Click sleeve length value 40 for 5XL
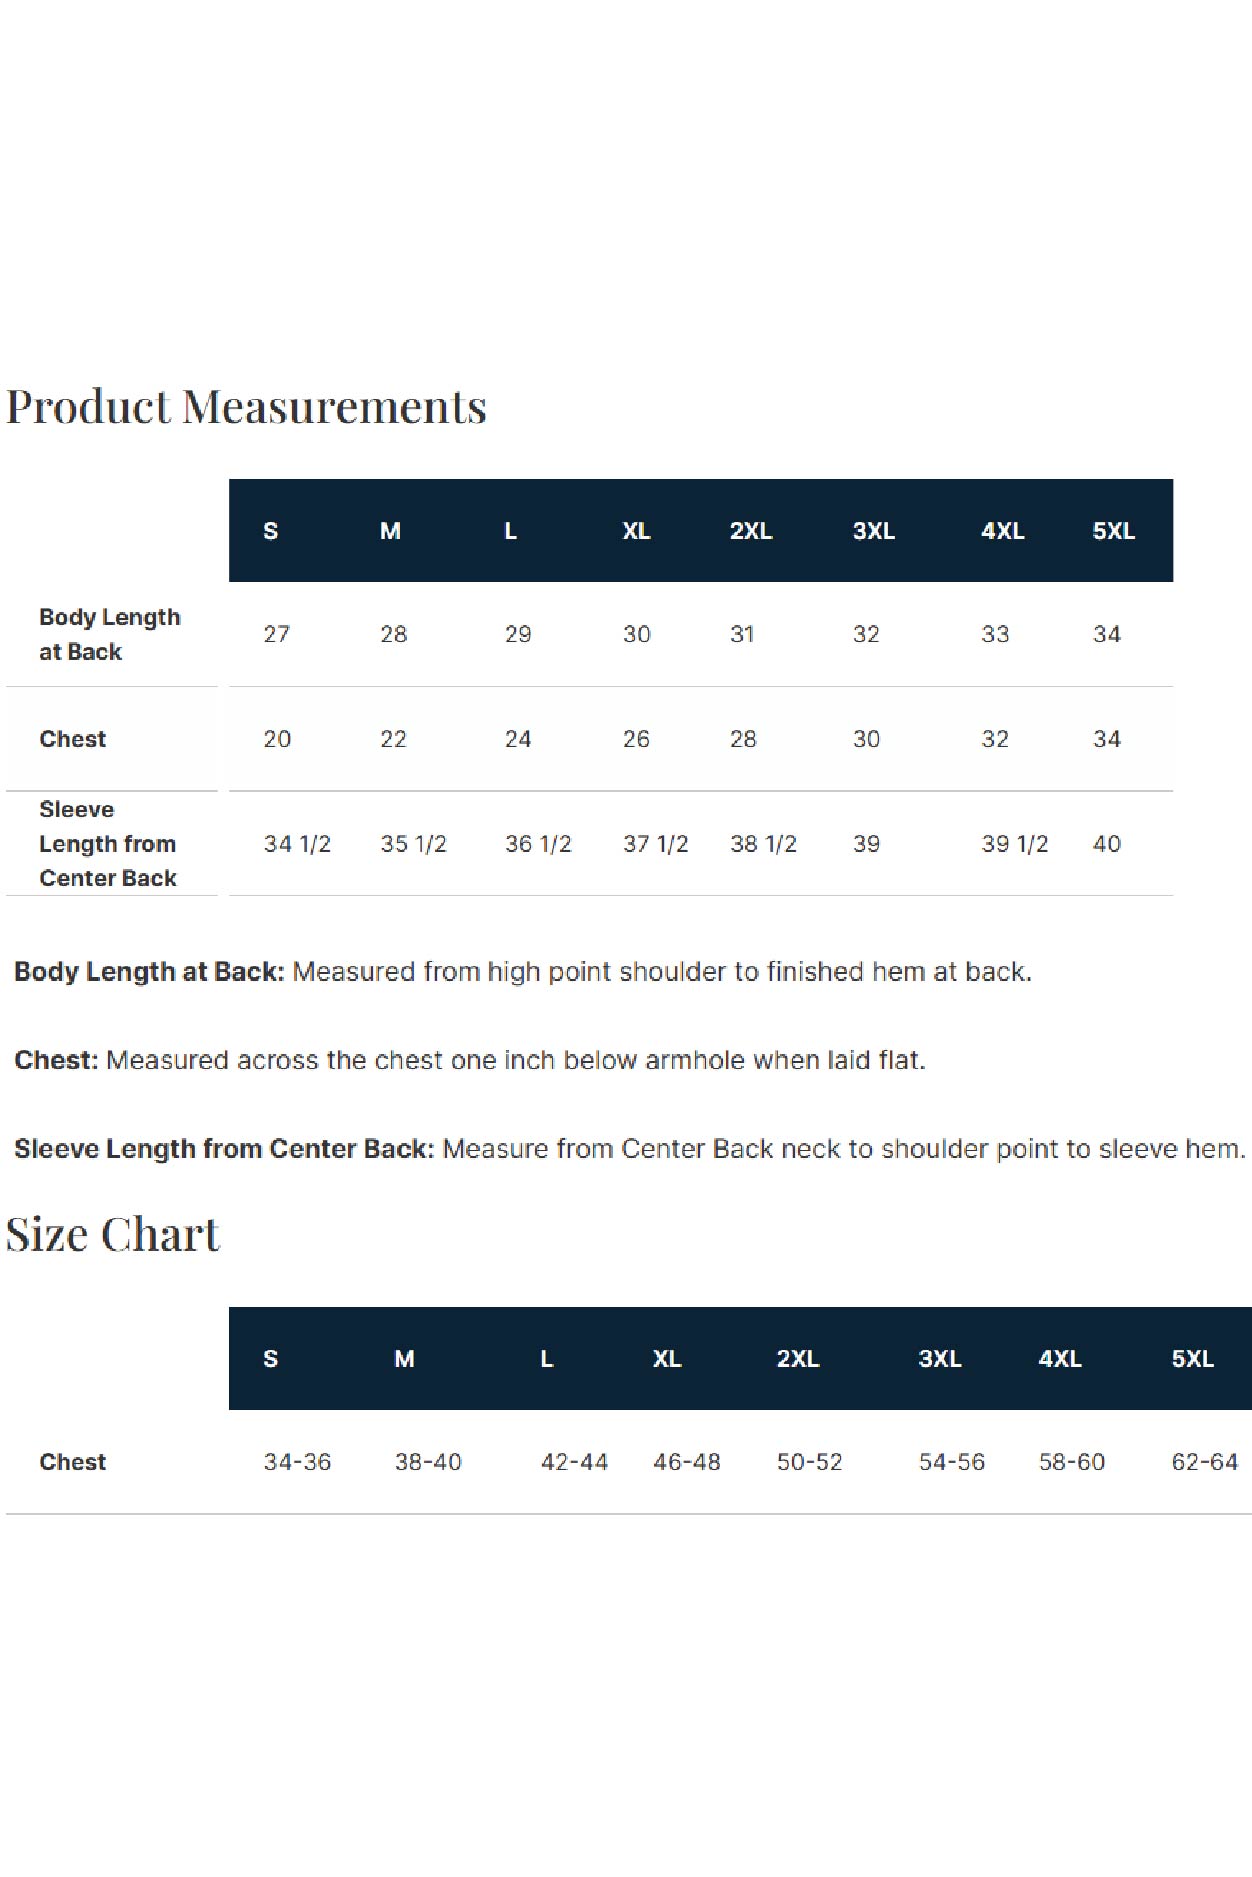The width and height of the screenshot is (1252, 1877). [x=1107, y=844]
